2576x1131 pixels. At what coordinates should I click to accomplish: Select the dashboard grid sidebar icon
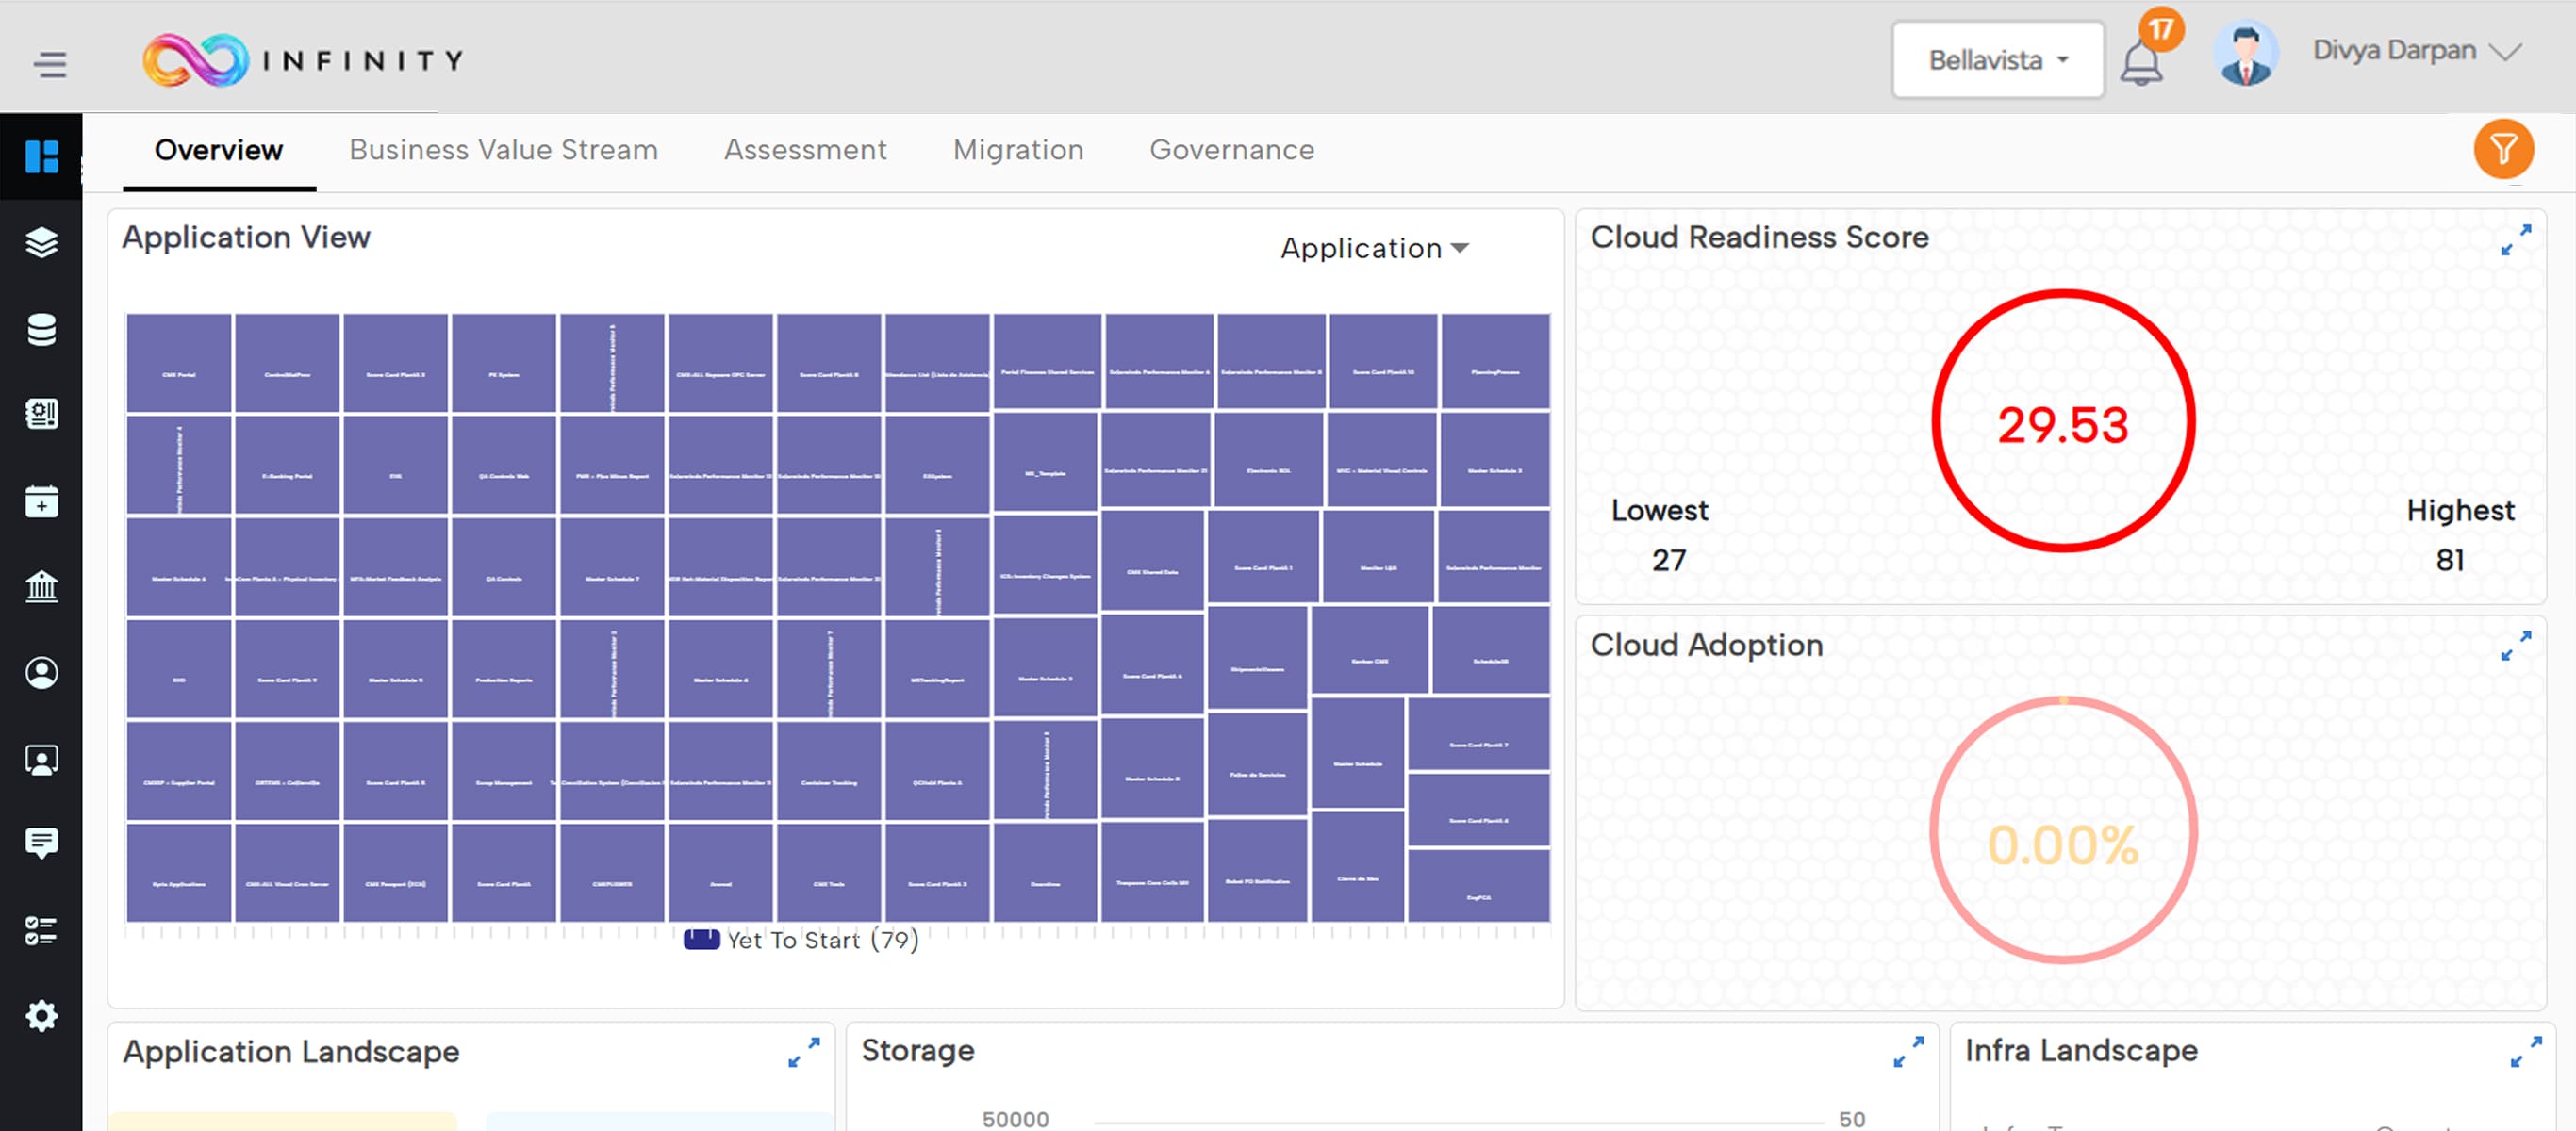coord(41,156)
